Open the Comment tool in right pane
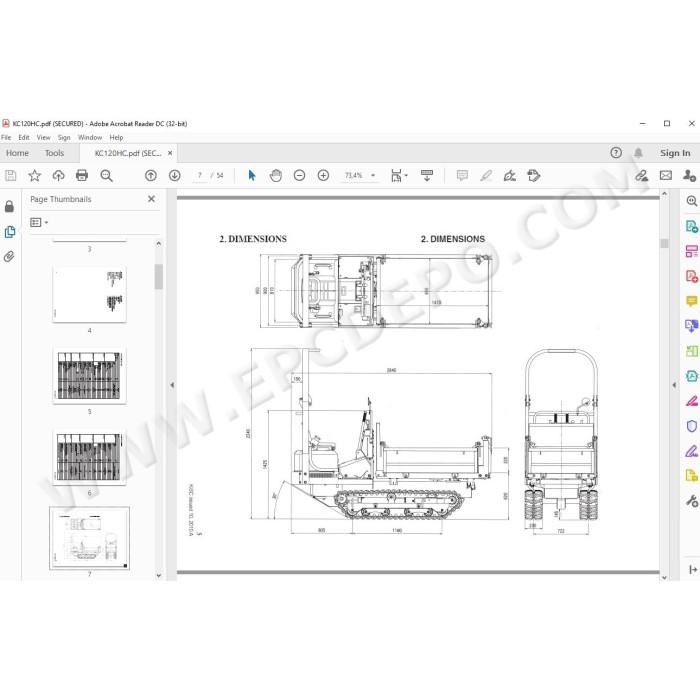Viewport: 700px width, 700px height. pos(692,301)
